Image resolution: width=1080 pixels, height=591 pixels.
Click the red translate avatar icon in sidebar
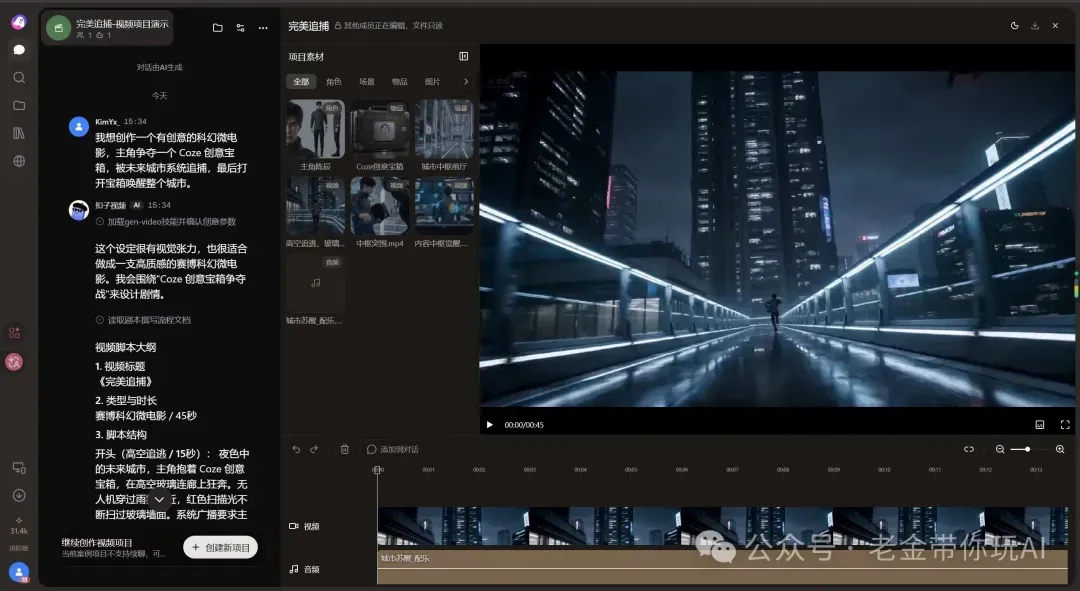[x=14, y=362]
